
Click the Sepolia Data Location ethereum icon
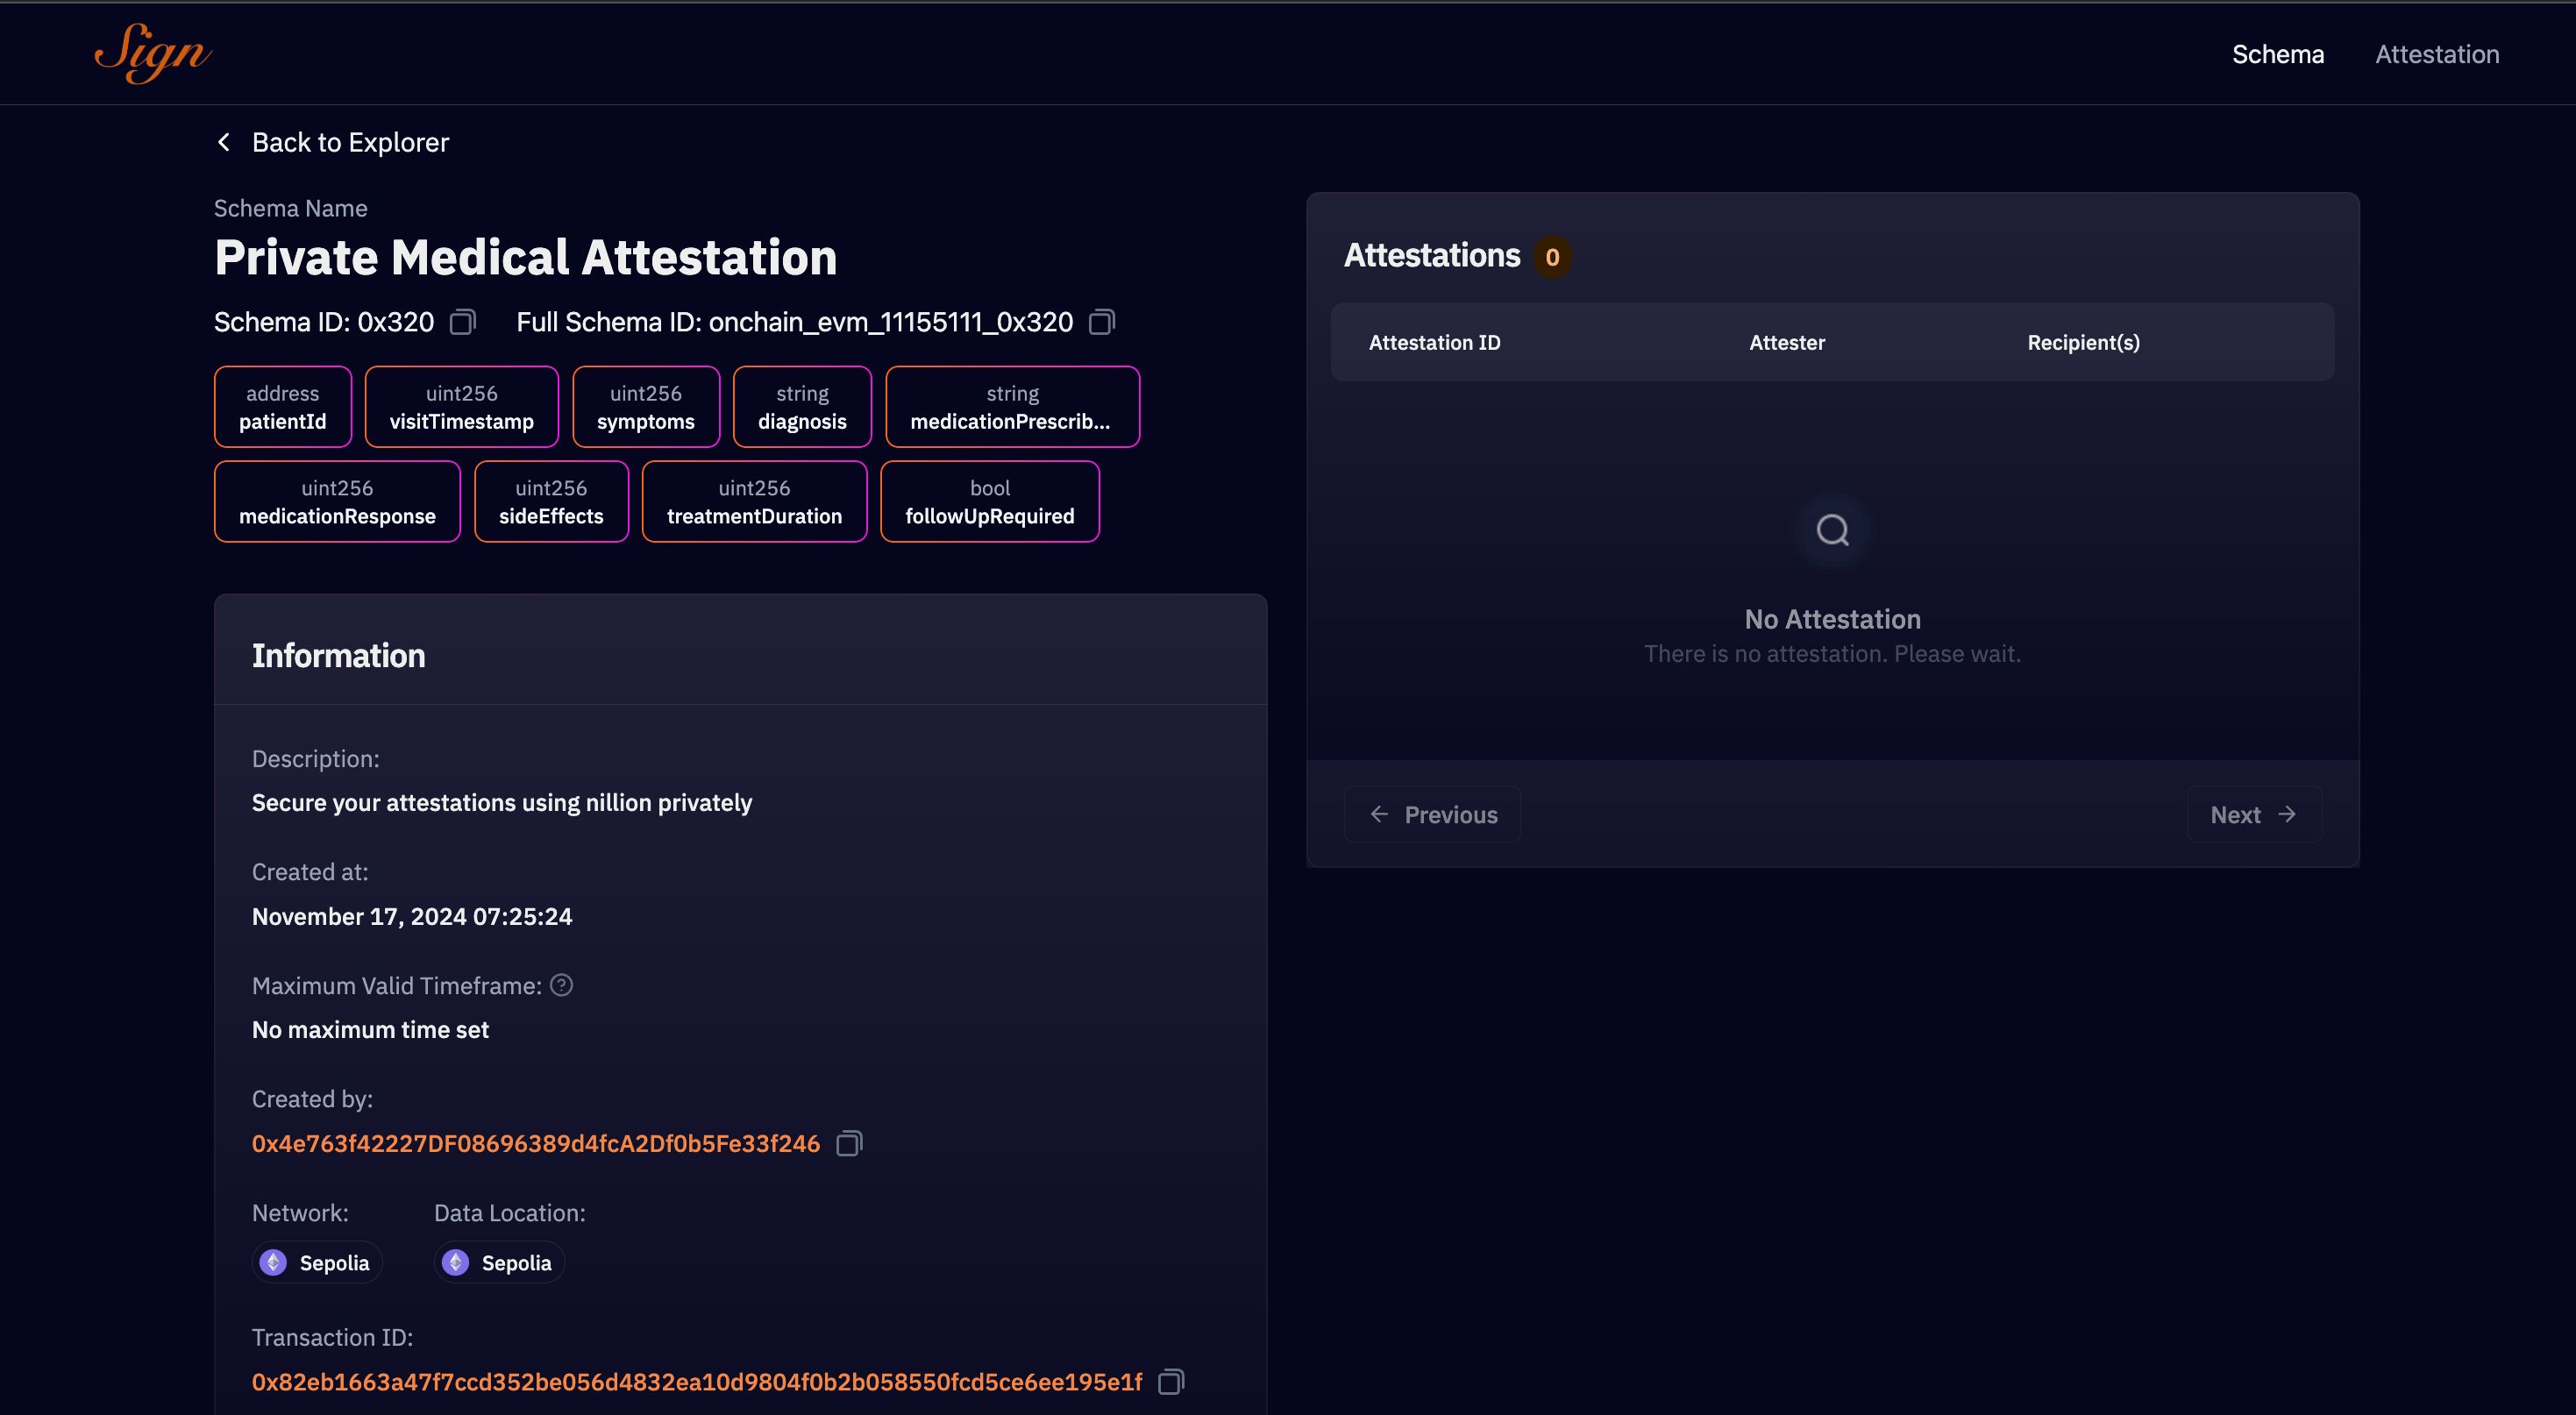(455, 1262)
